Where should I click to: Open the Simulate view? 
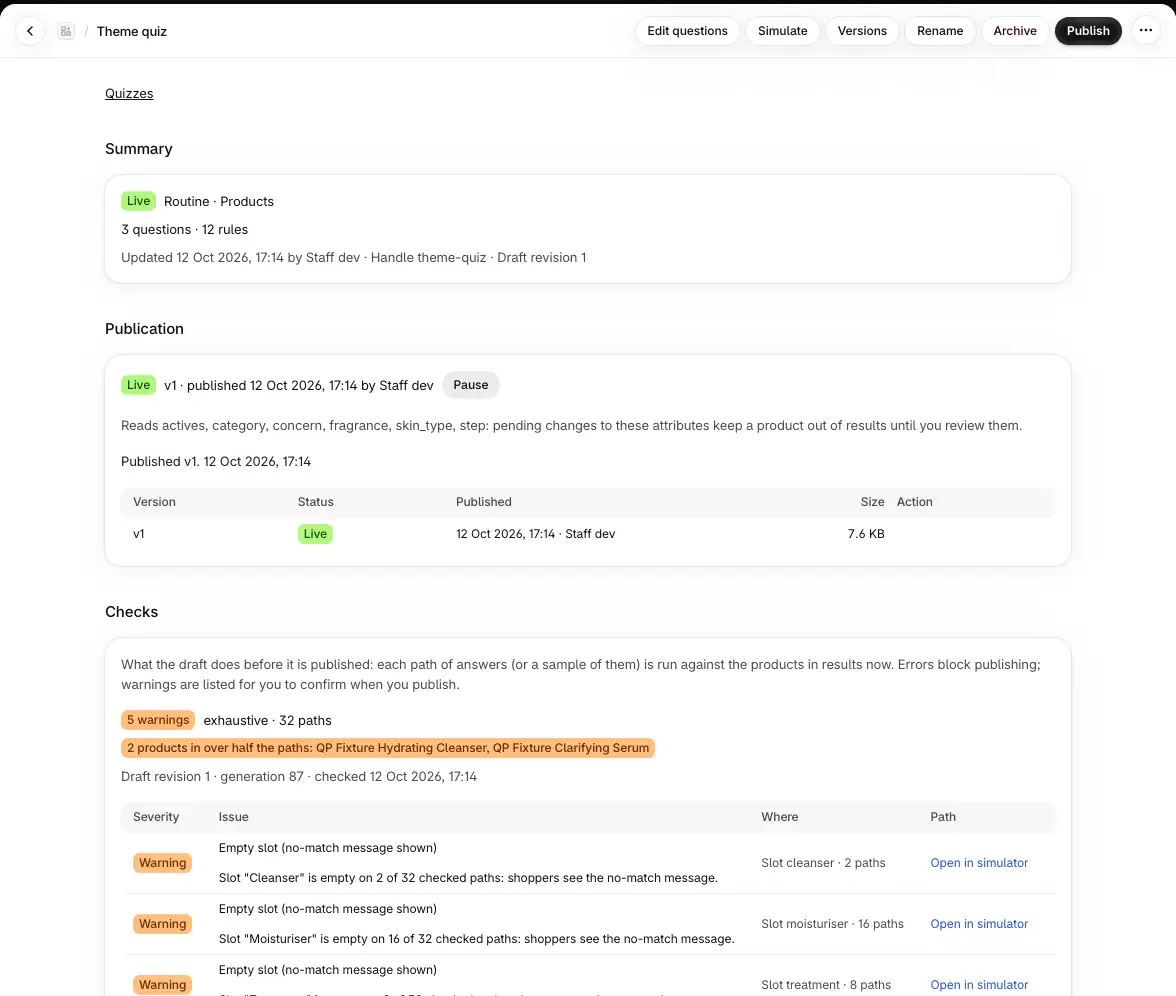point(782,31)
